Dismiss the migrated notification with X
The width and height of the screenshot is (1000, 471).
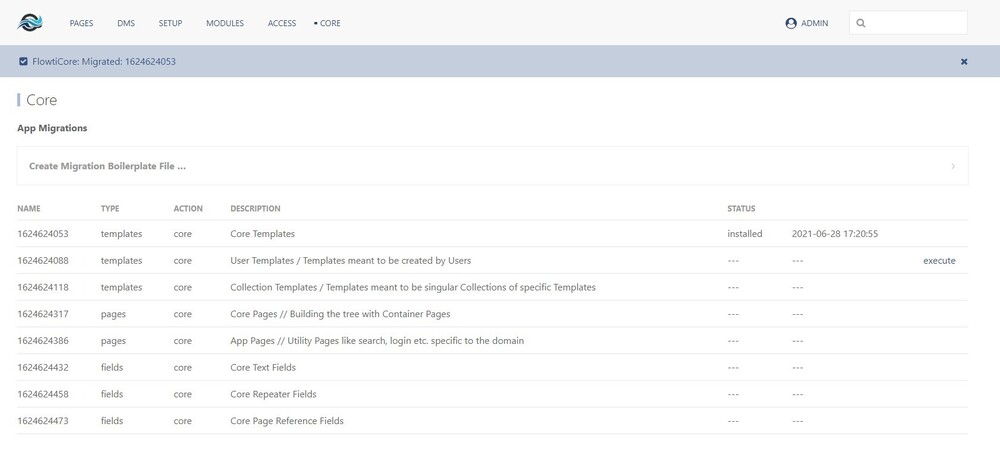tap(964, 62)
